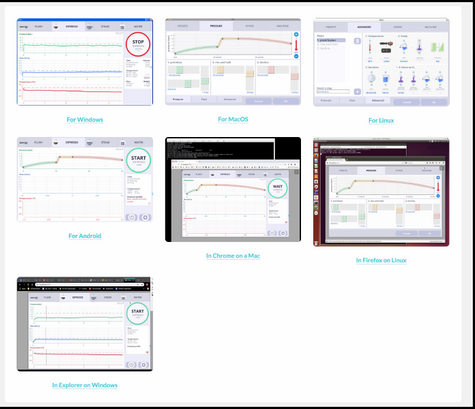Viewport: 475px width, 409px height.
Task: Click the blue minus icon below the thermometer in MacOS screenshot
Action: (296, 56)
